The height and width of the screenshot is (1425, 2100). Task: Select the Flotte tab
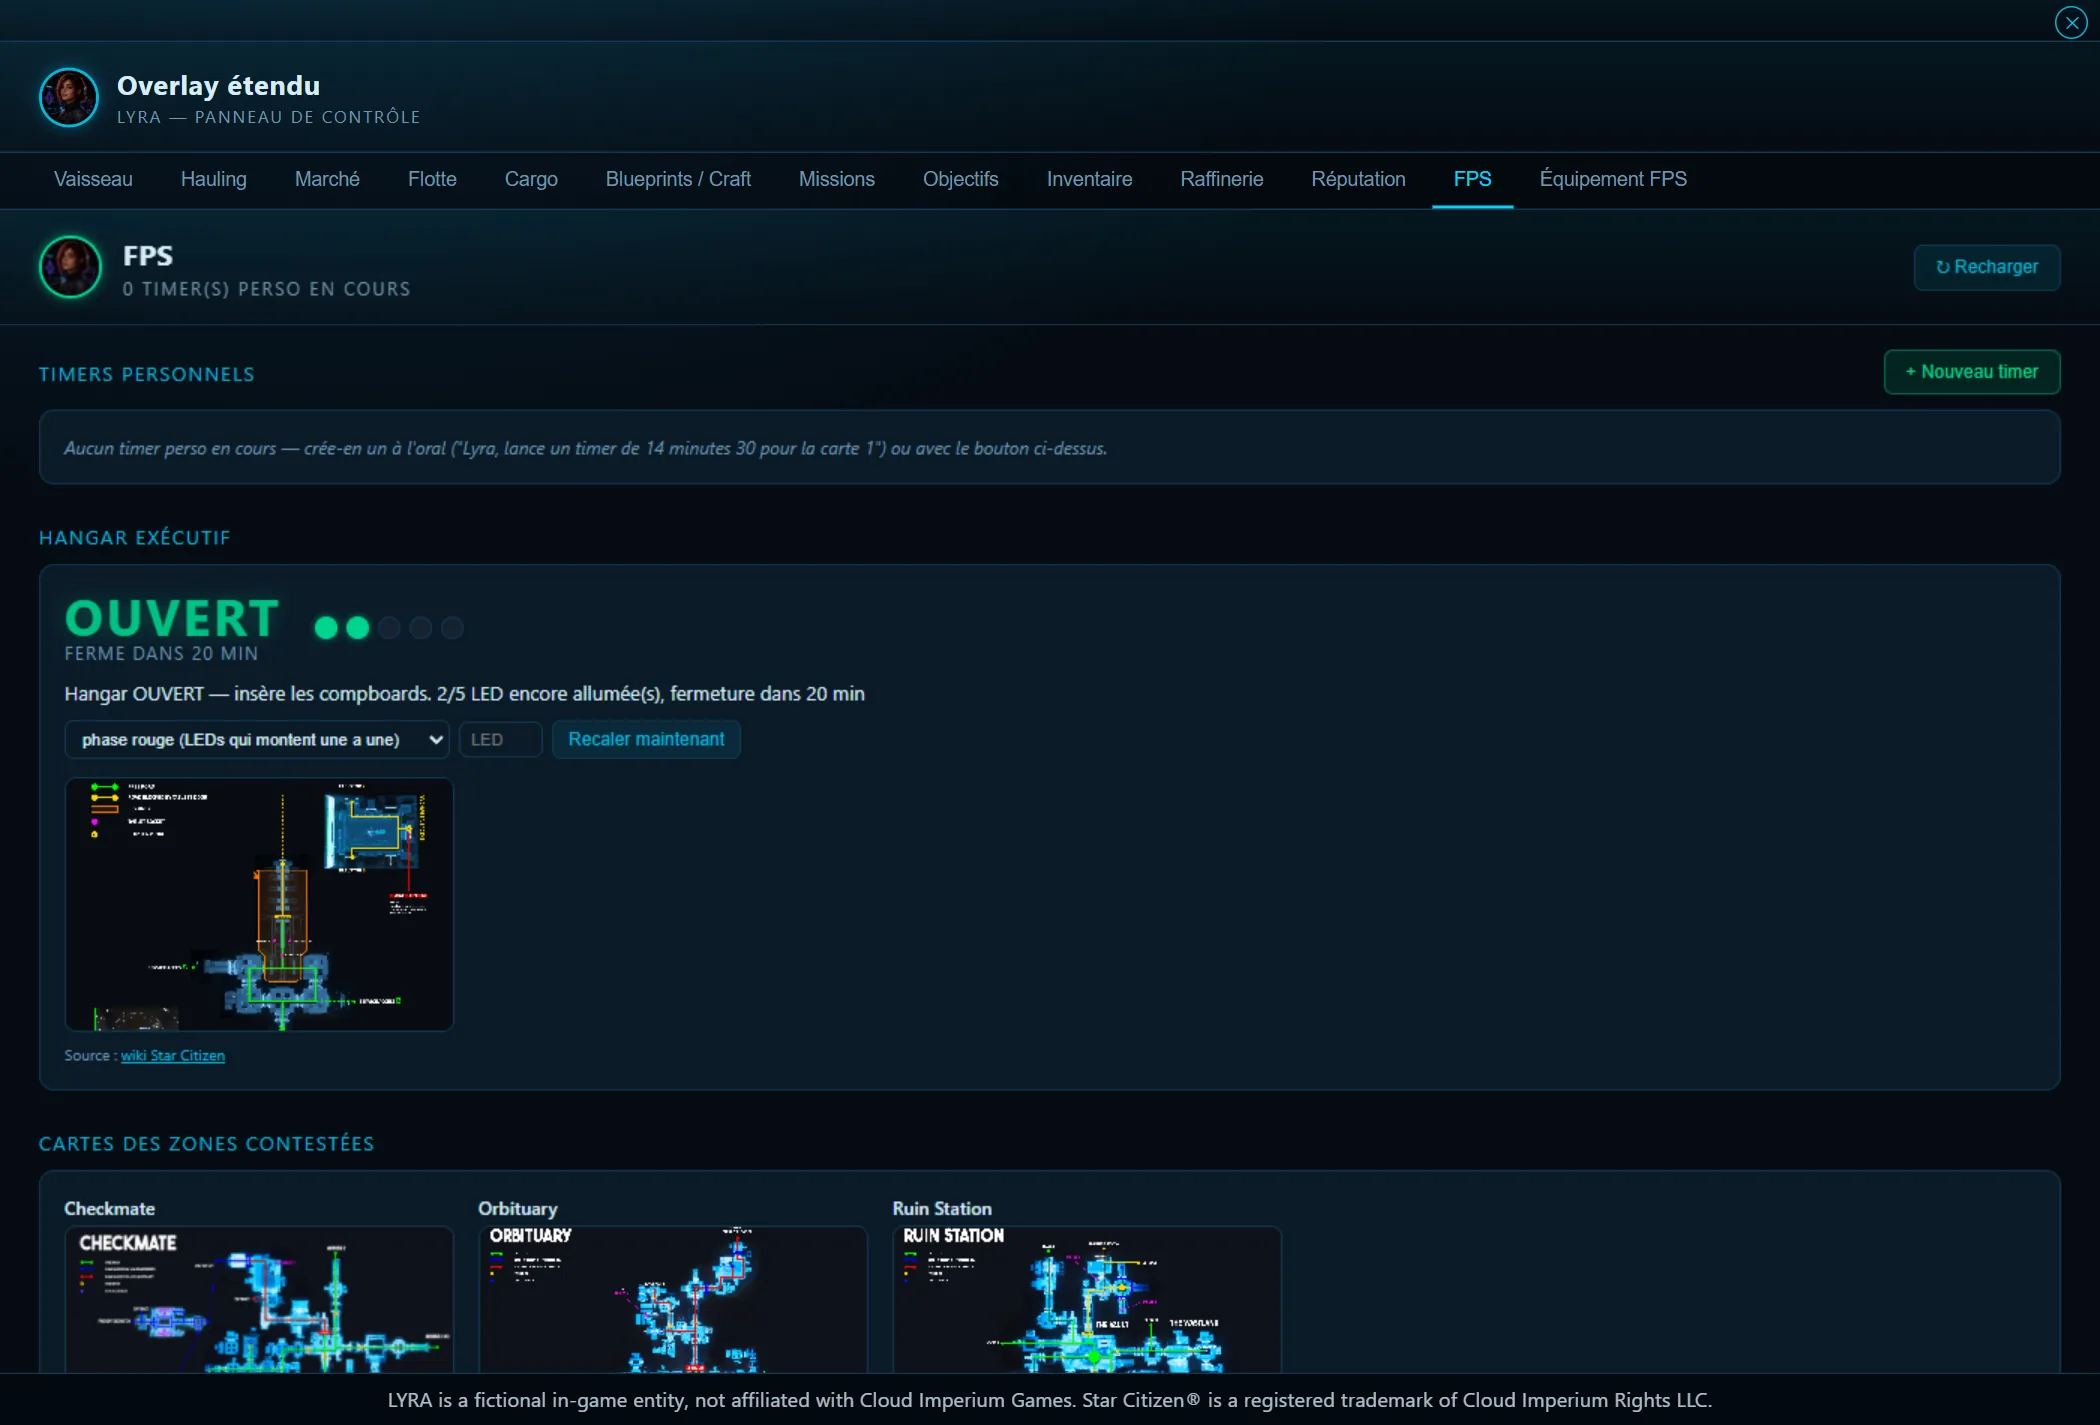432,179
